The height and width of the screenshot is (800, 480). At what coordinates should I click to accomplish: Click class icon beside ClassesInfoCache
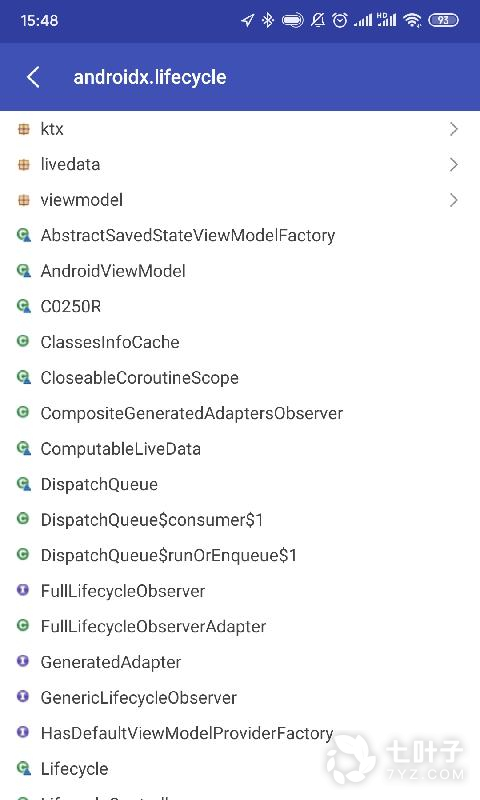[x=23, y=341]
